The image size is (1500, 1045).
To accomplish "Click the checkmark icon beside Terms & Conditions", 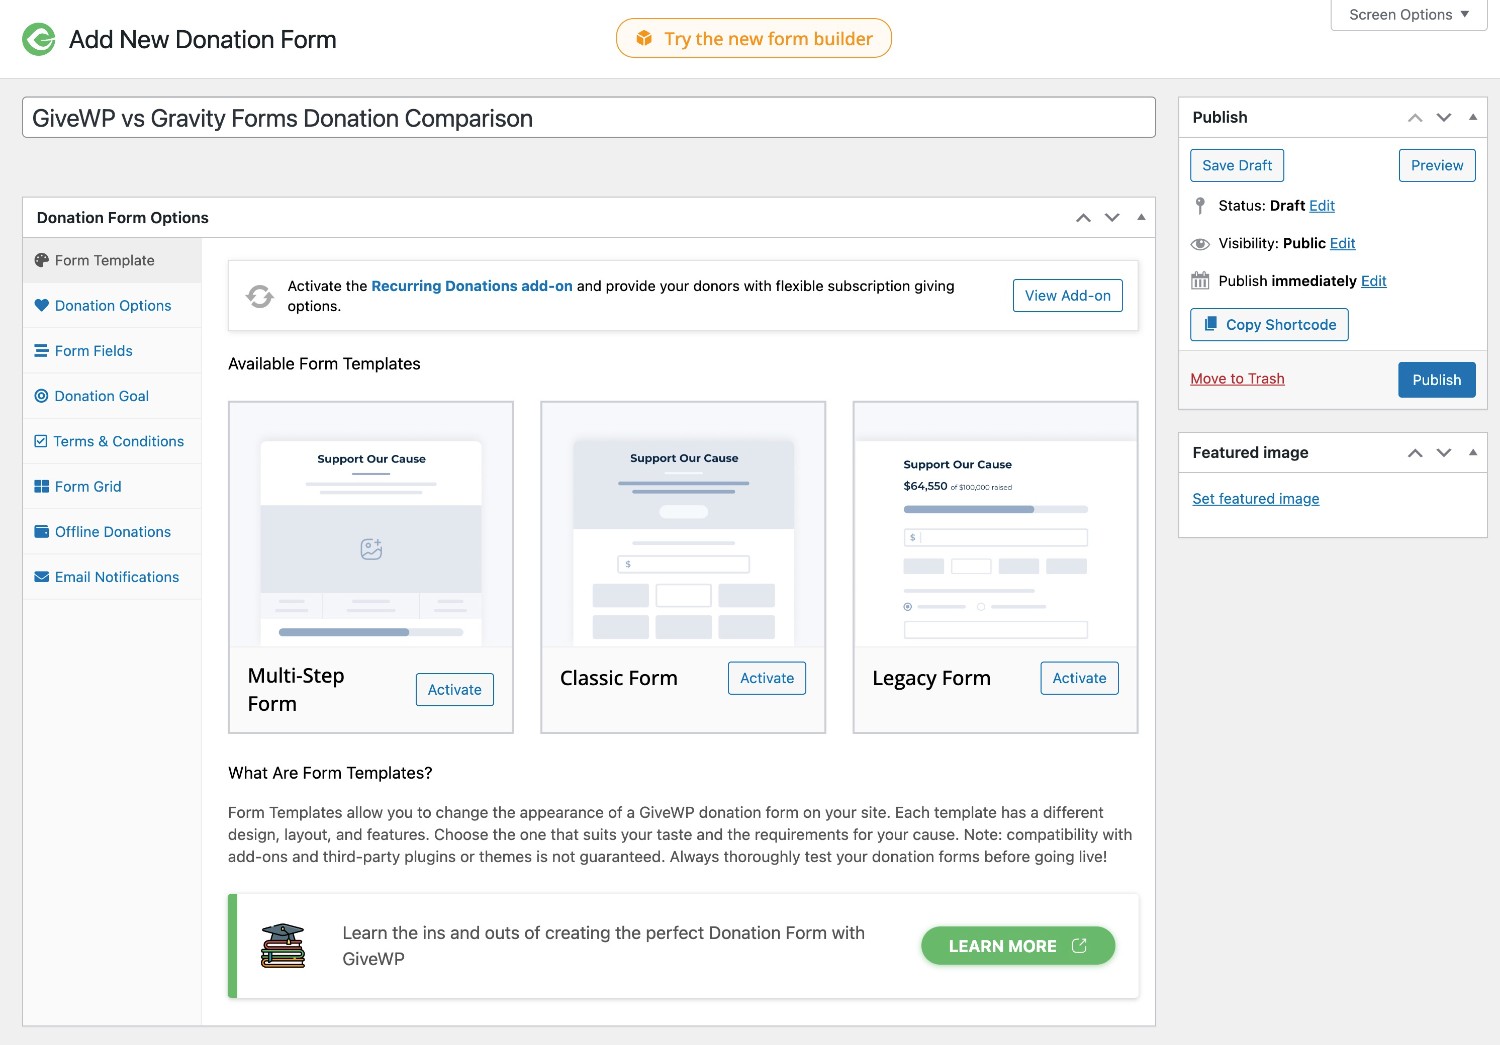I will (x=41, y=441).
